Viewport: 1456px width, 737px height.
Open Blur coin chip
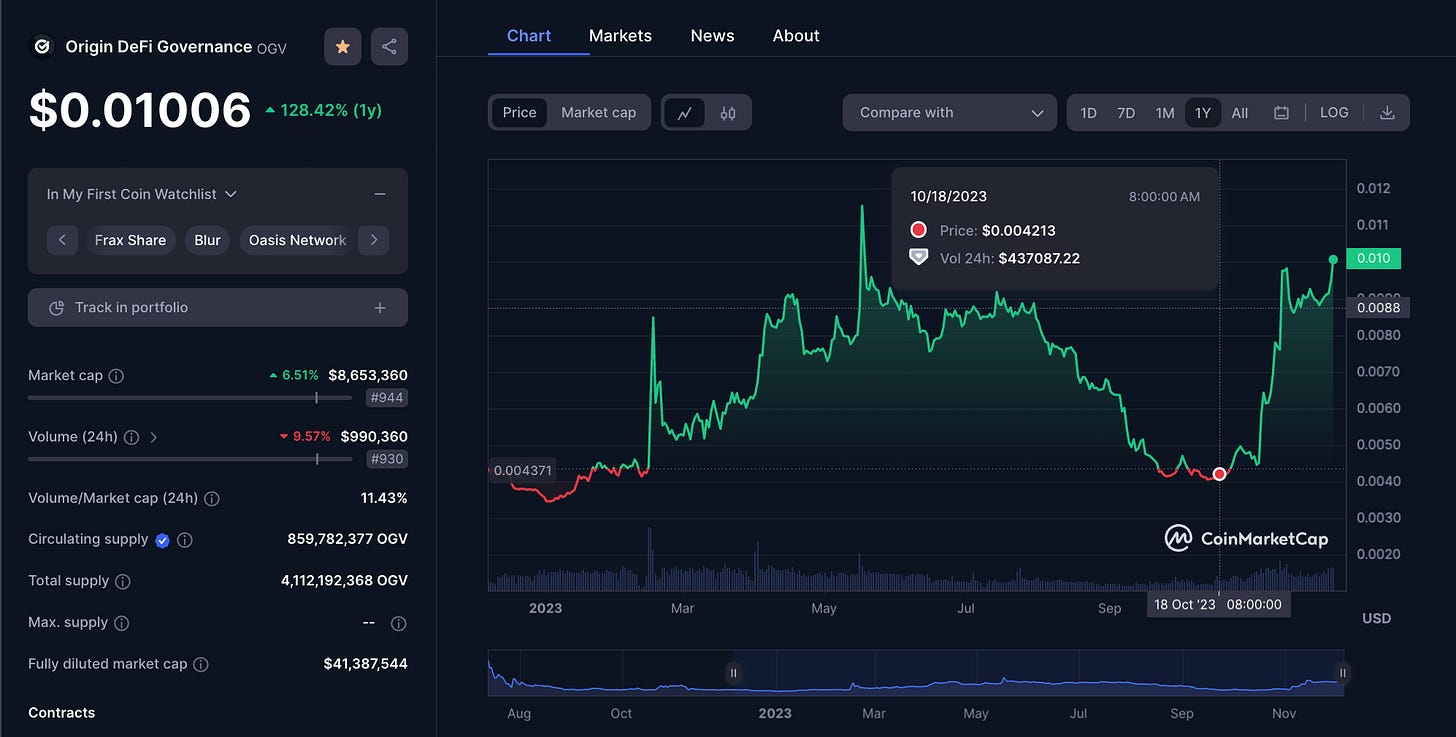207,240
